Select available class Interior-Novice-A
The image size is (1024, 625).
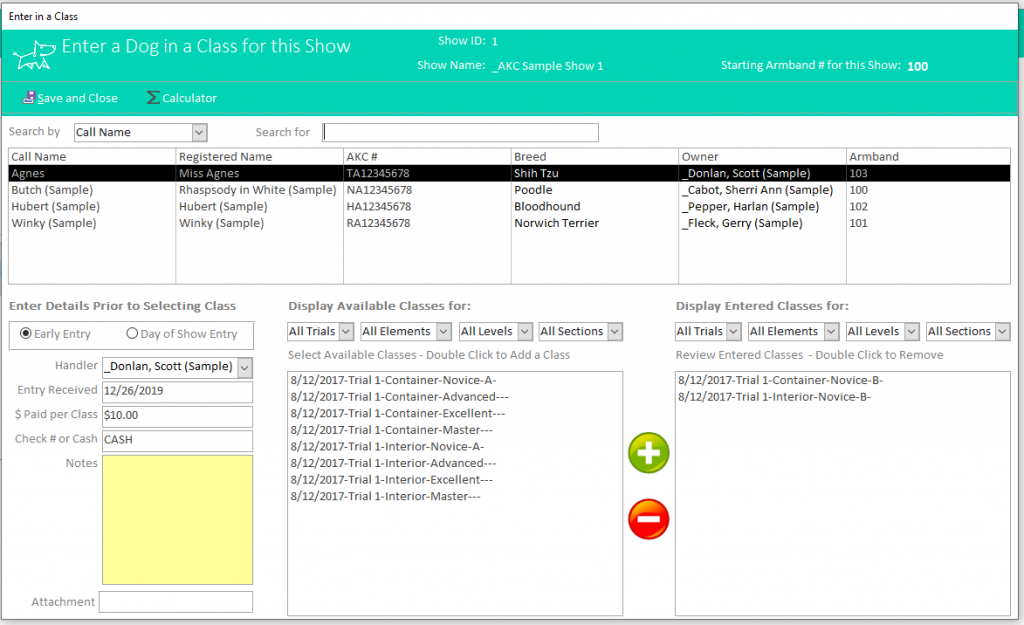coord(387,447)
